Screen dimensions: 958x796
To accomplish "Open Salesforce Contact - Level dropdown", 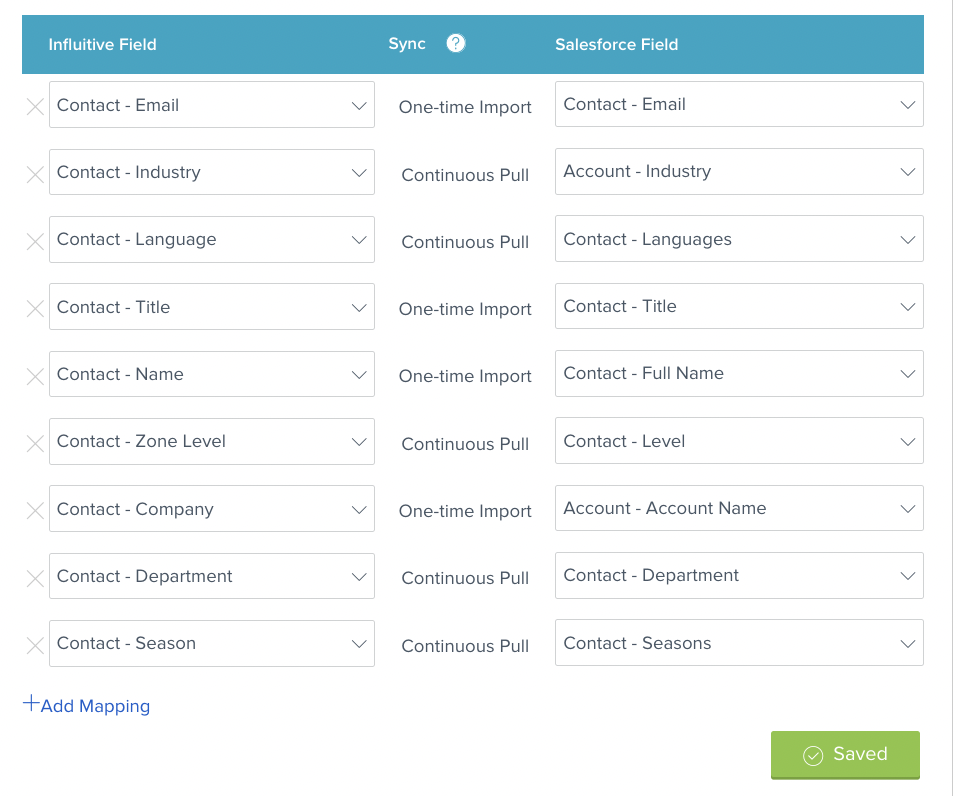I will [x=738, y=441].
